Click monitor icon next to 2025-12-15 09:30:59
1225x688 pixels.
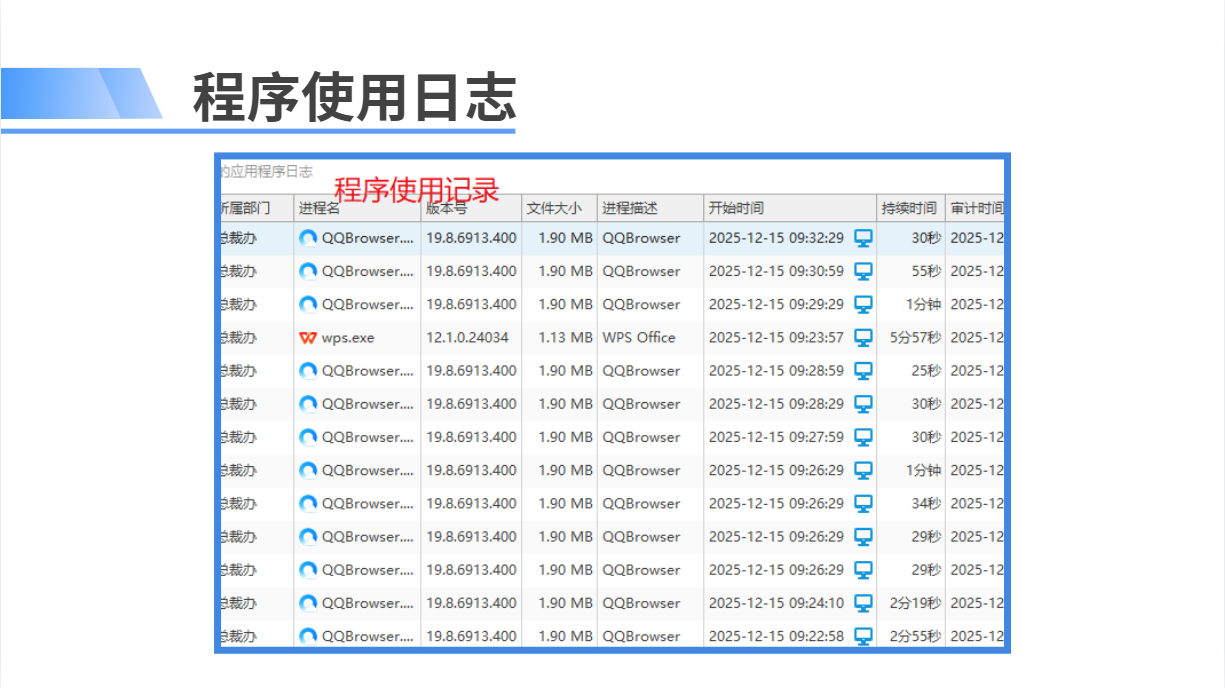[863, 271]
